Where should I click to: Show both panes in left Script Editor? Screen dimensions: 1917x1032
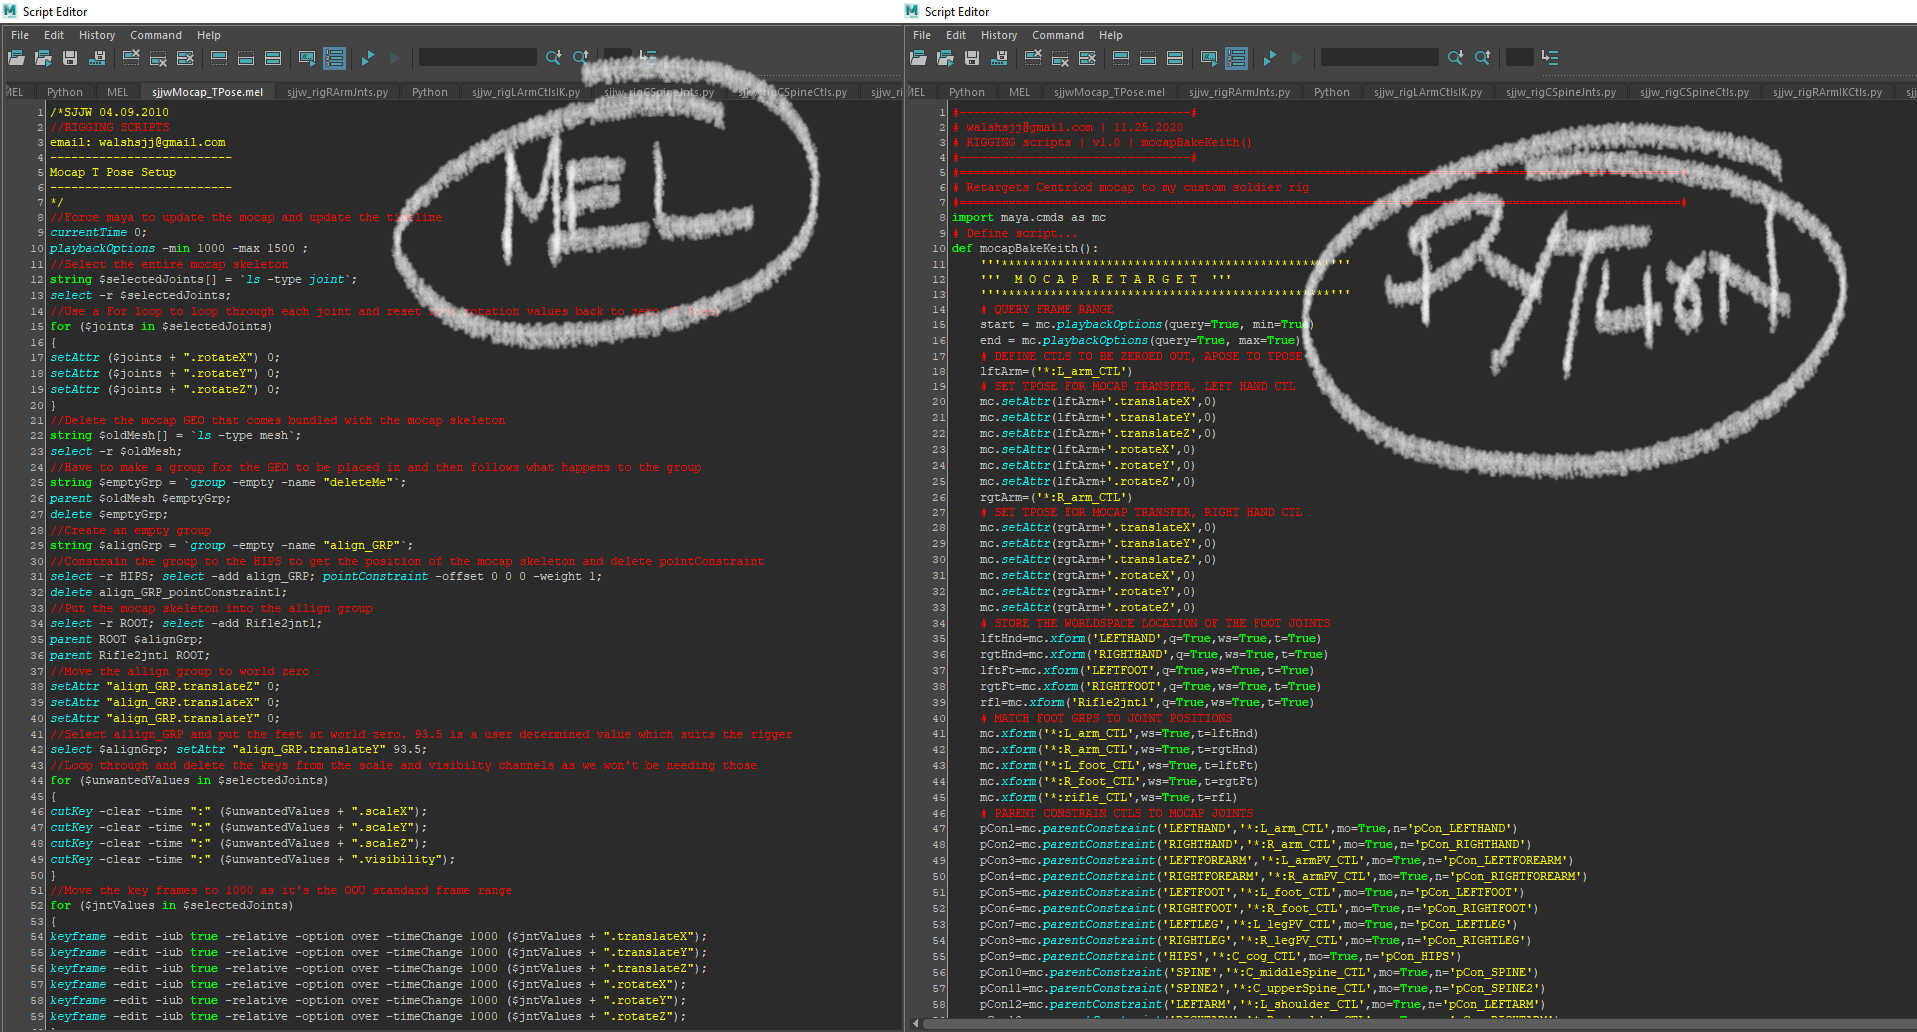273,58
